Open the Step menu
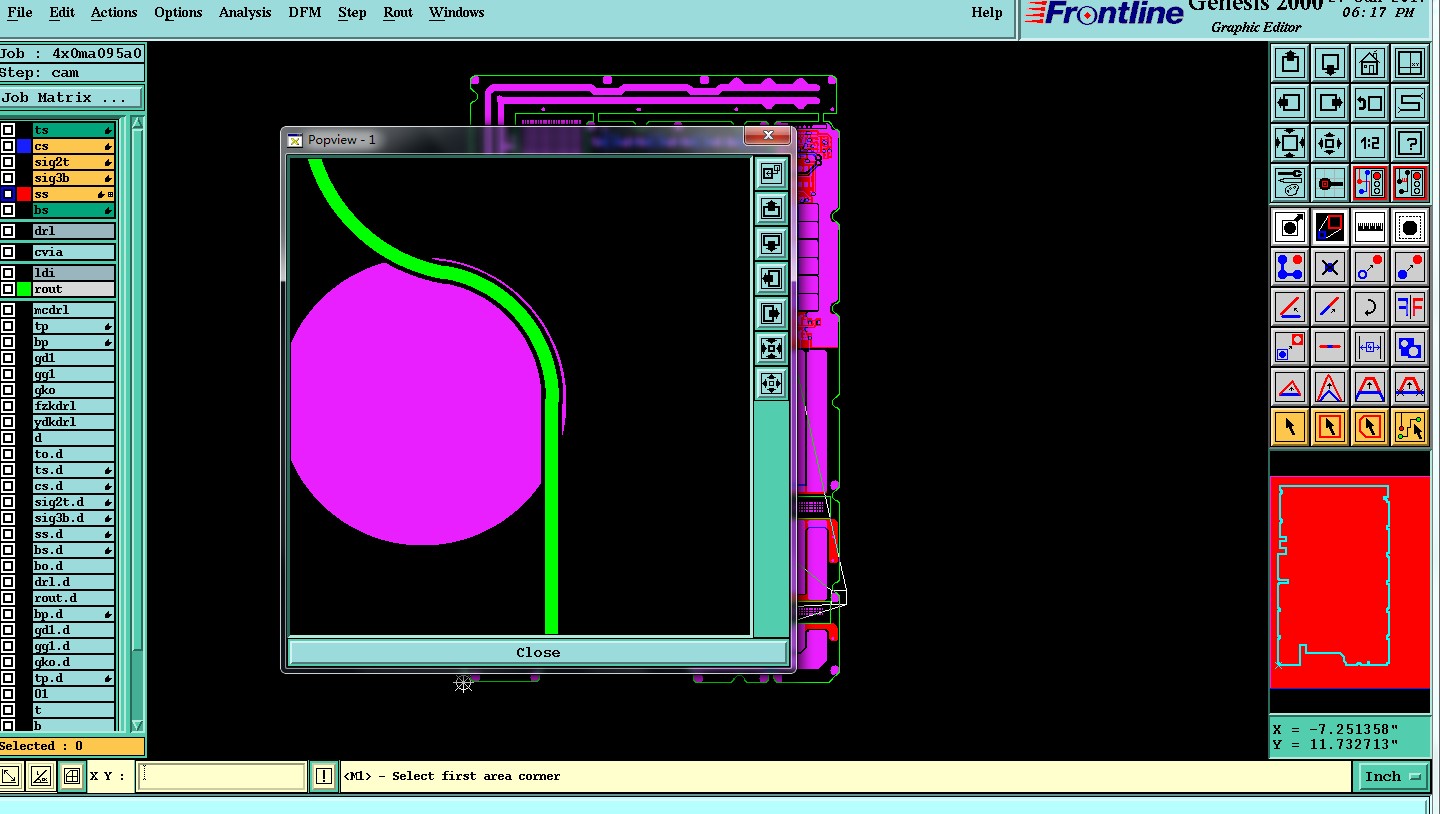Image resolution: width=1440 pixels, height=814 pixels. 352,13
